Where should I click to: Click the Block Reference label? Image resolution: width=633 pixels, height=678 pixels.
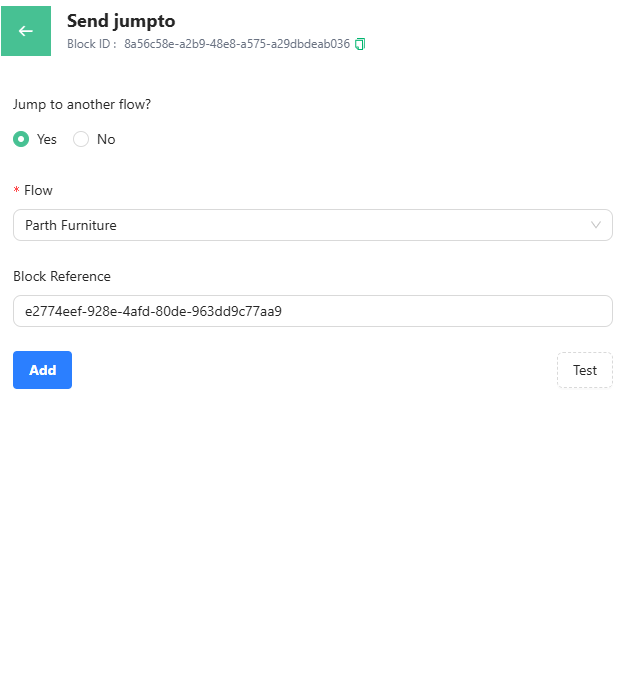[62, 276]
